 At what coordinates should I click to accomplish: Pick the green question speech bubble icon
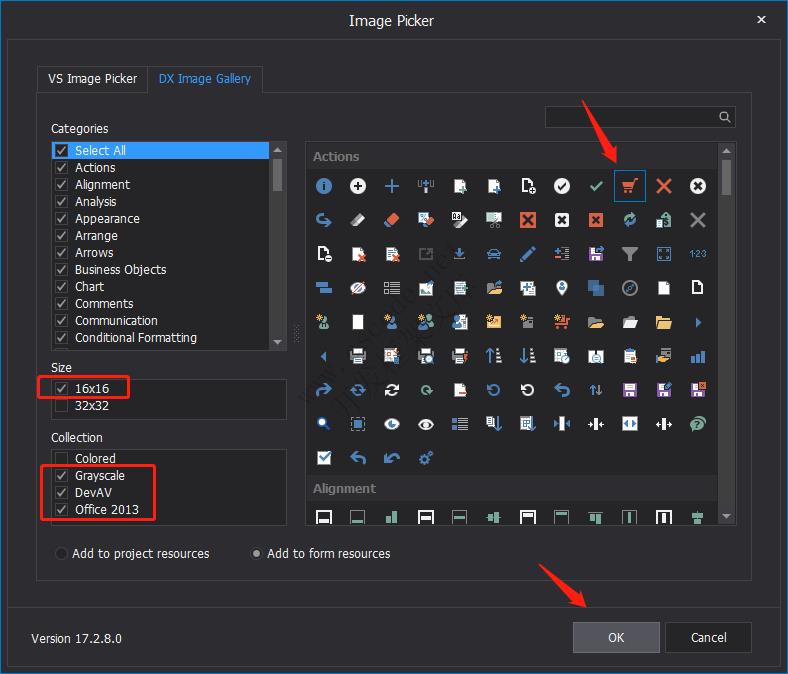point(697,424)
